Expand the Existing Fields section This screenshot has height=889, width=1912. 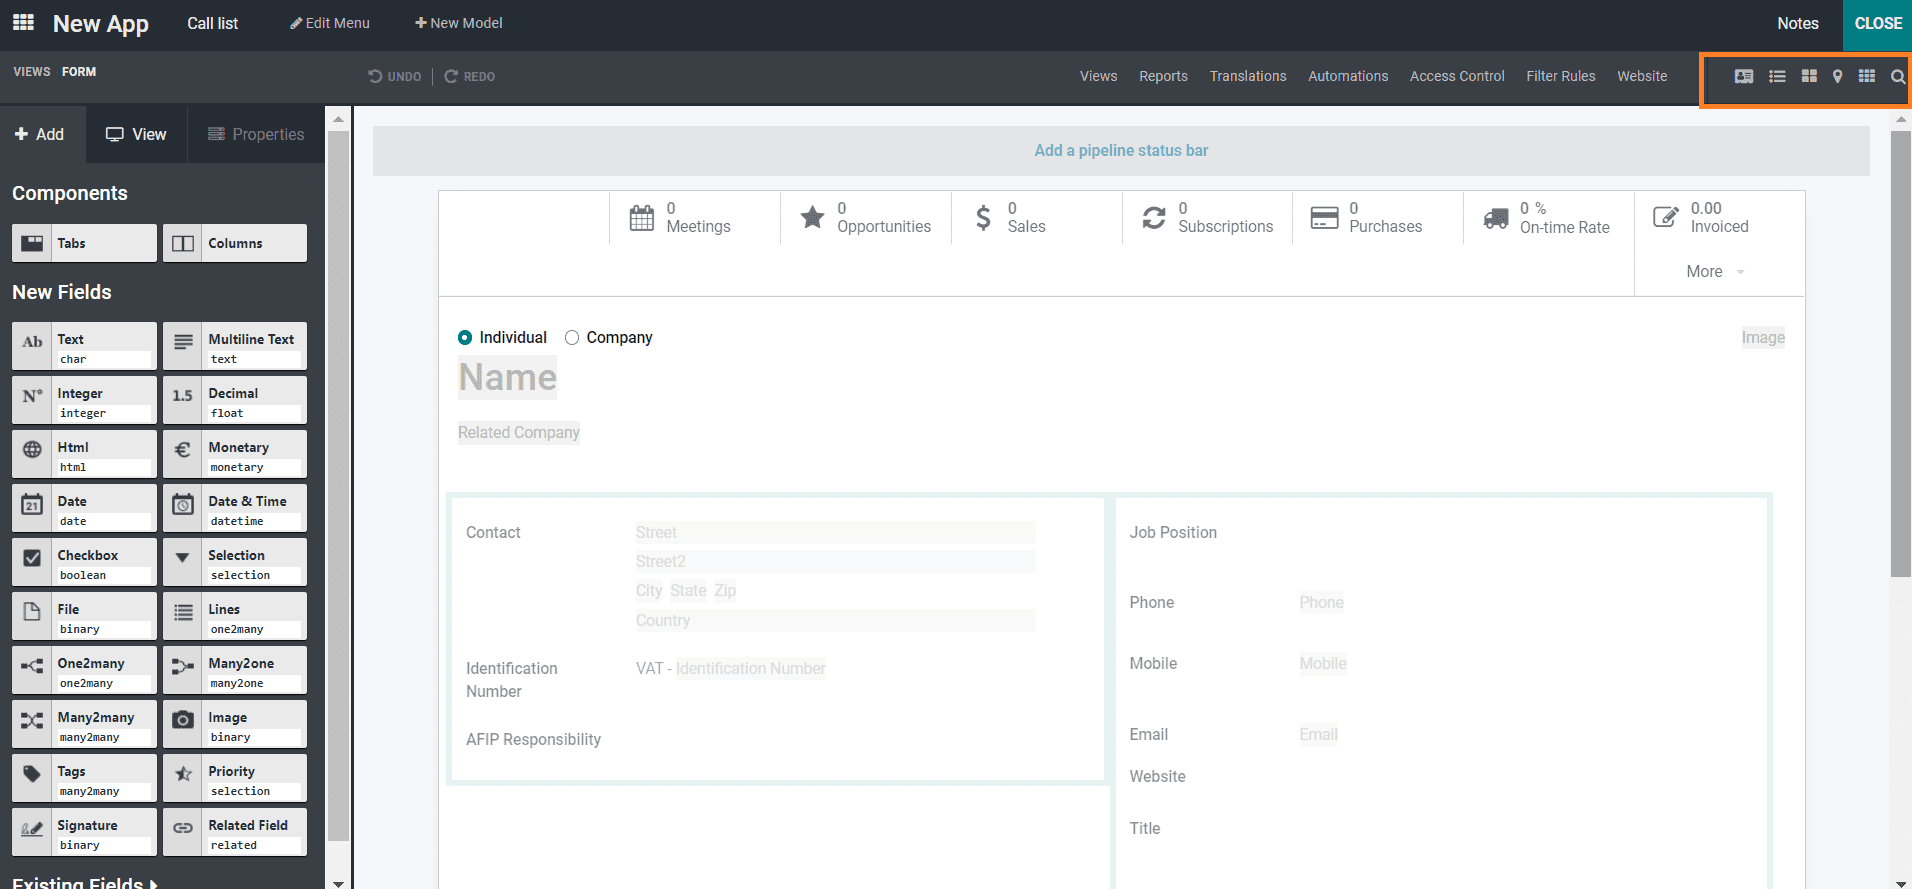tap(85, 883)
